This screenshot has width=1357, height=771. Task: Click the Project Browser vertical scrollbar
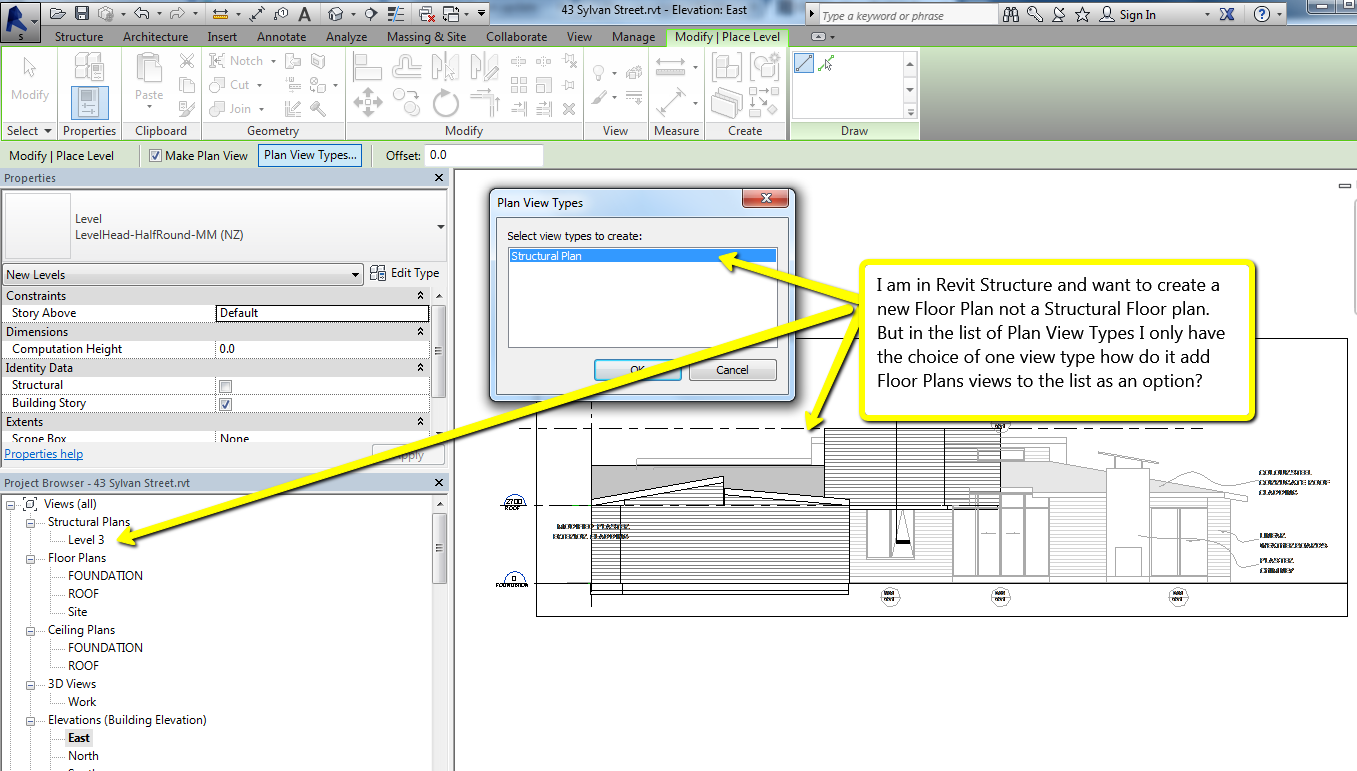(439, 548)
